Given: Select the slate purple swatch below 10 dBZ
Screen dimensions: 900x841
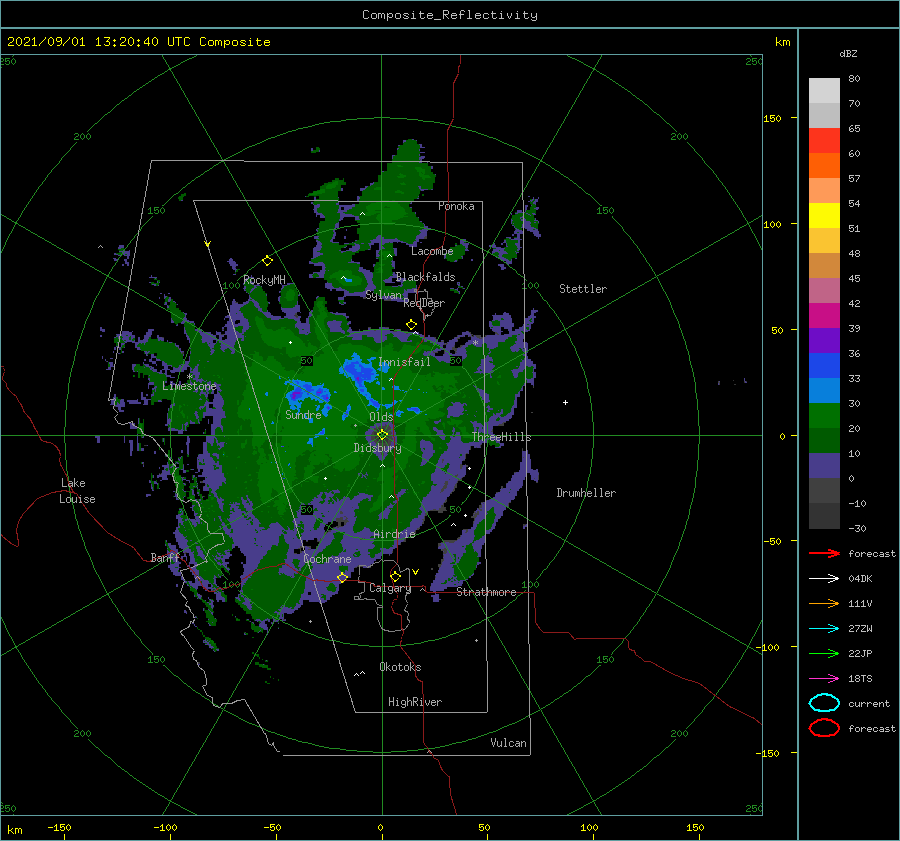Looking at the screenshot, I should coord(824,466).
